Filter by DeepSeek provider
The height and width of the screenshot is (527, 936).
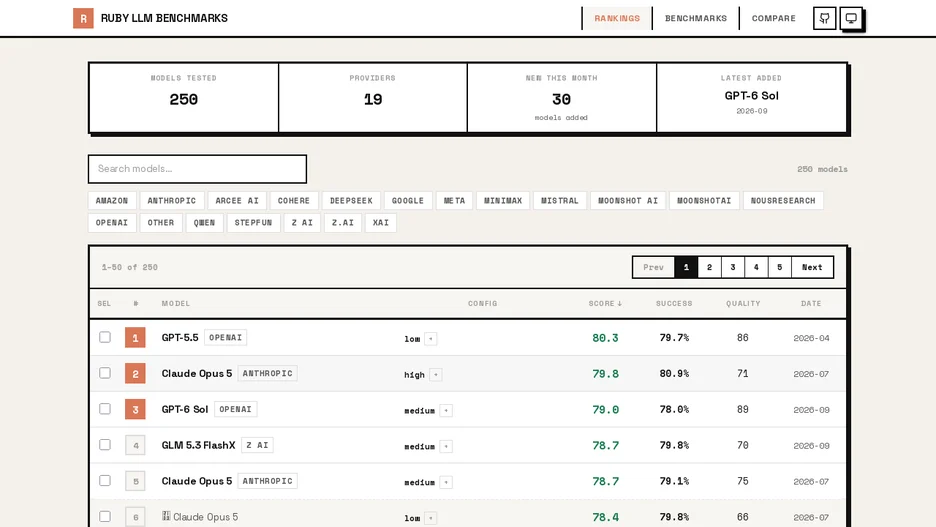[351, 201]
